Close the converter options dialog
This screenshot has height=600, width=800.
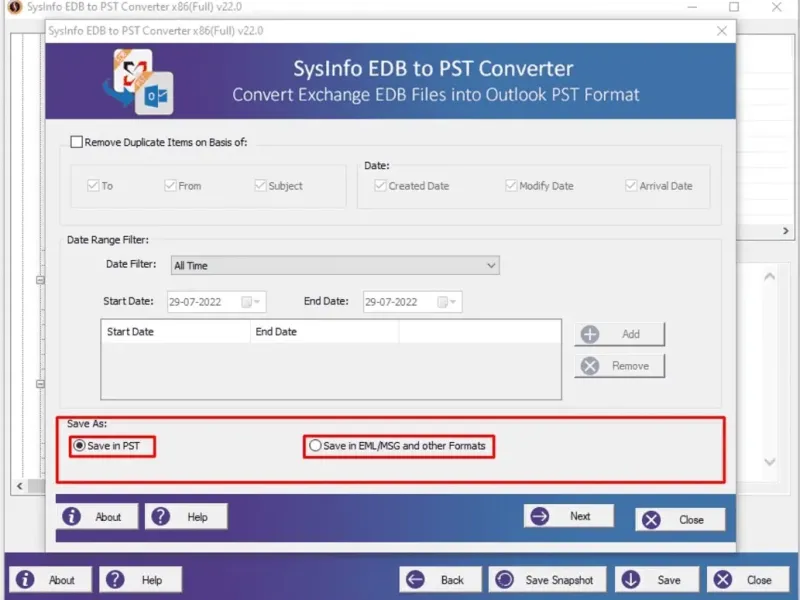721,31
